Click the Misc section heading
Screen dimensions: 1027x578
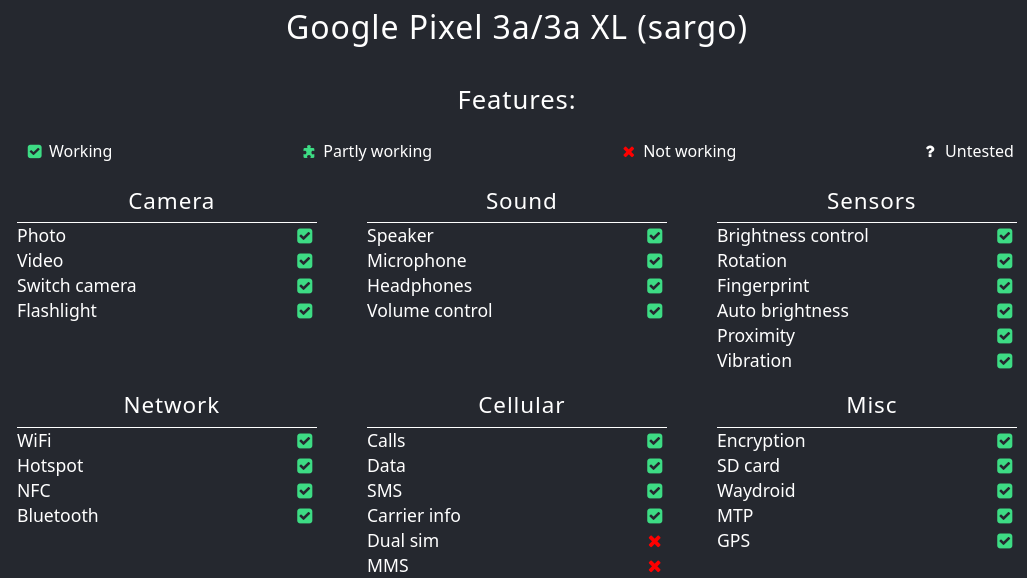[871, 405]
